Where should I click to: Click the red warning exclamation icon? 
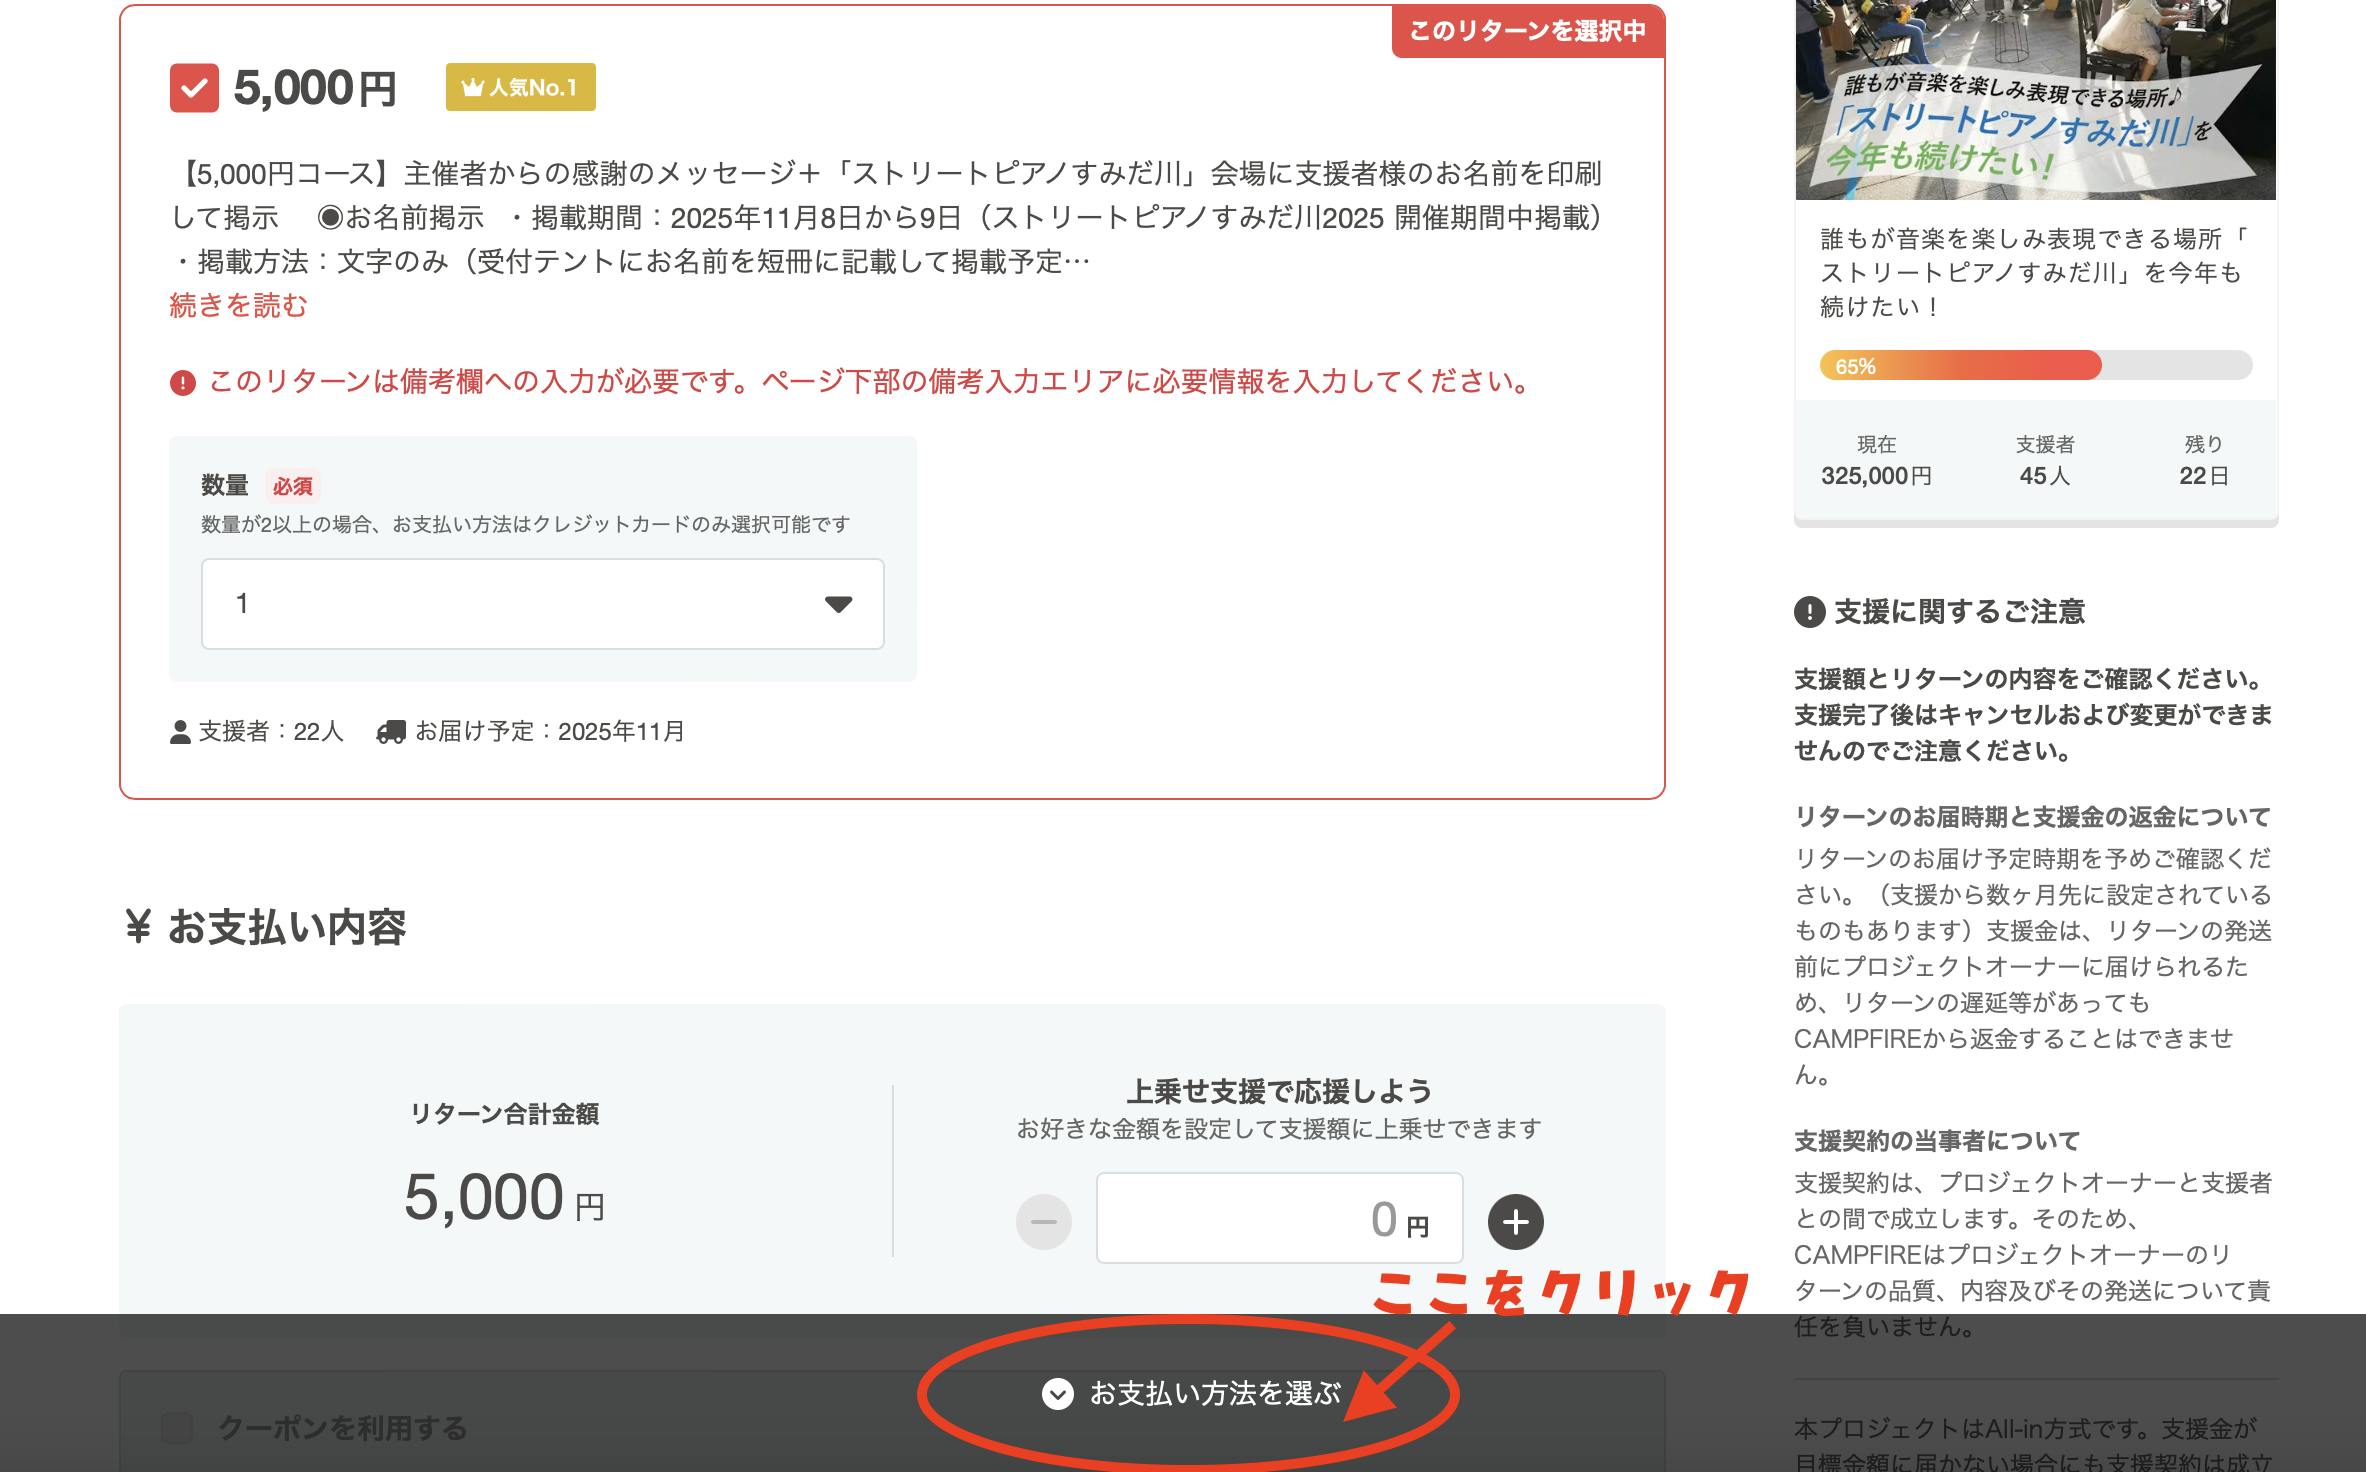pos(182,383)
